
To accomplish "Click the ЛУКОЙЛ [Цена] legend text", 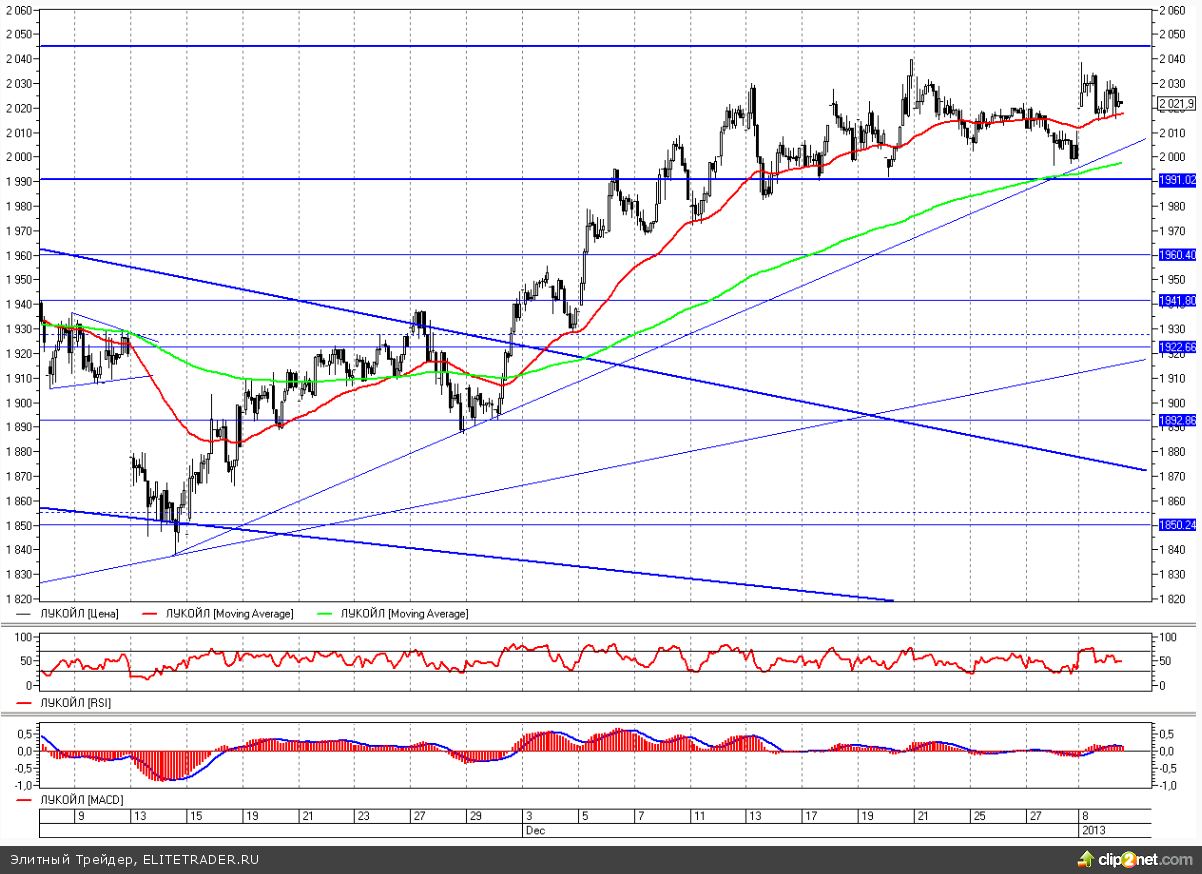I will click(x=79, y=613).
